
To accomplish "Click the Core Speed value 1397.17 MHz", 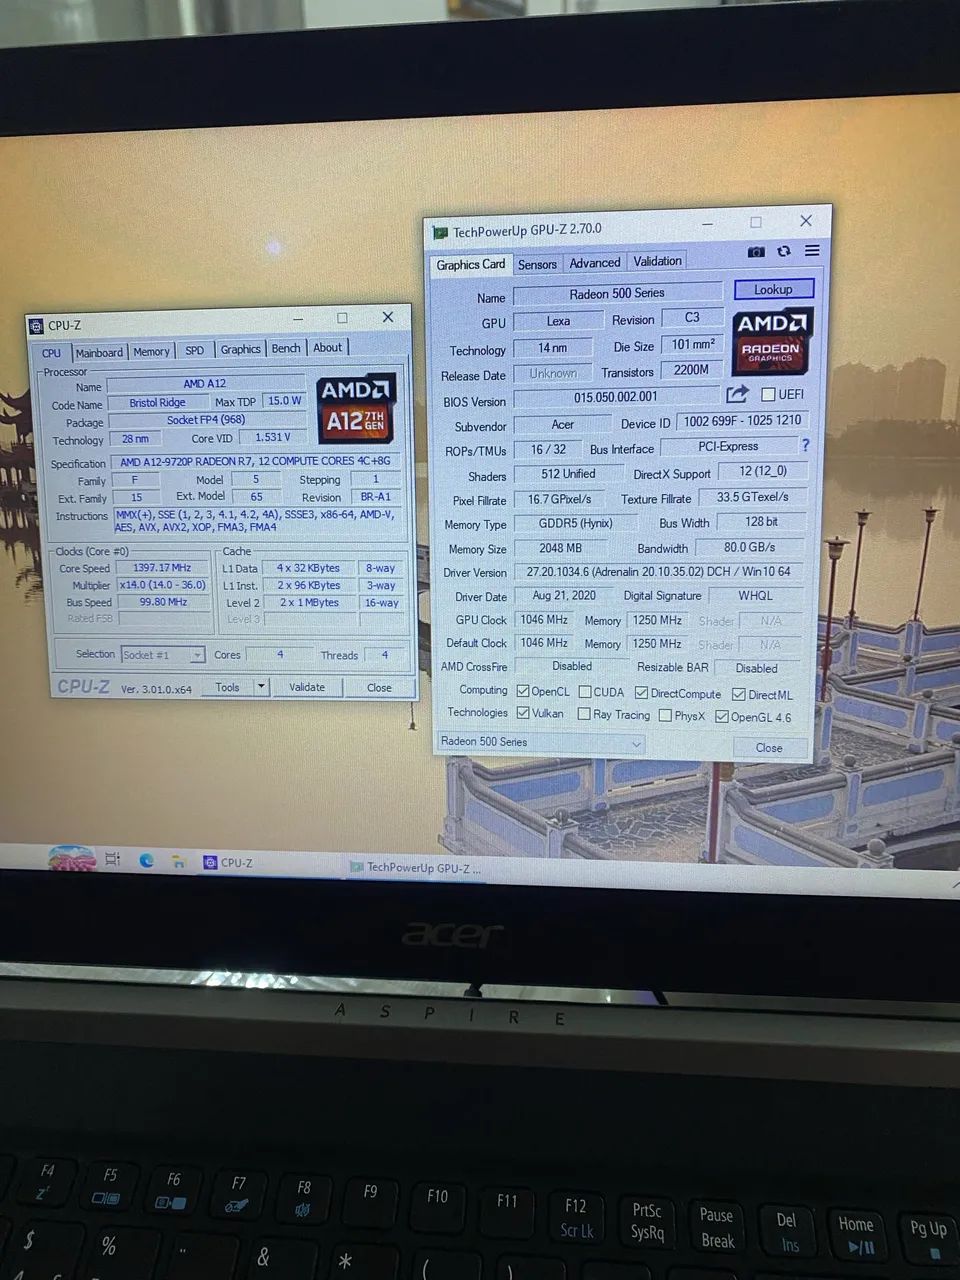I will pyautogui.click(x=162, y=567).
